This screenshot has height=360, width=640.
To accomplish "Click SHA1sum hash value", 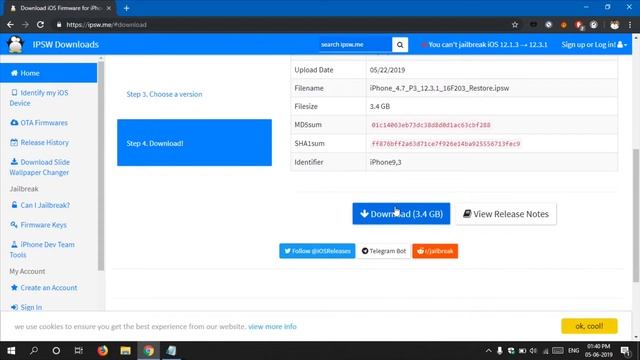I will click(446, 144).
